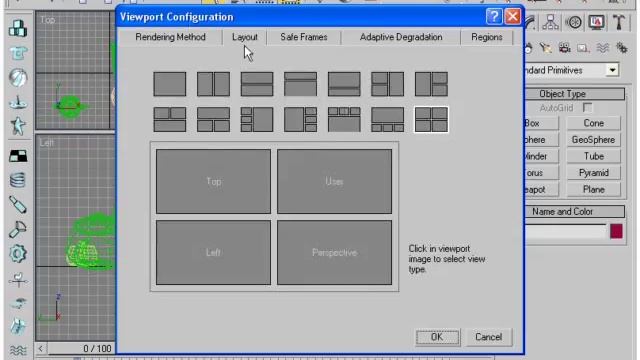This screenshot has width=640, height=360.
Task: Choose layout with three small viewports on bottom
Action: click(387, 120)
